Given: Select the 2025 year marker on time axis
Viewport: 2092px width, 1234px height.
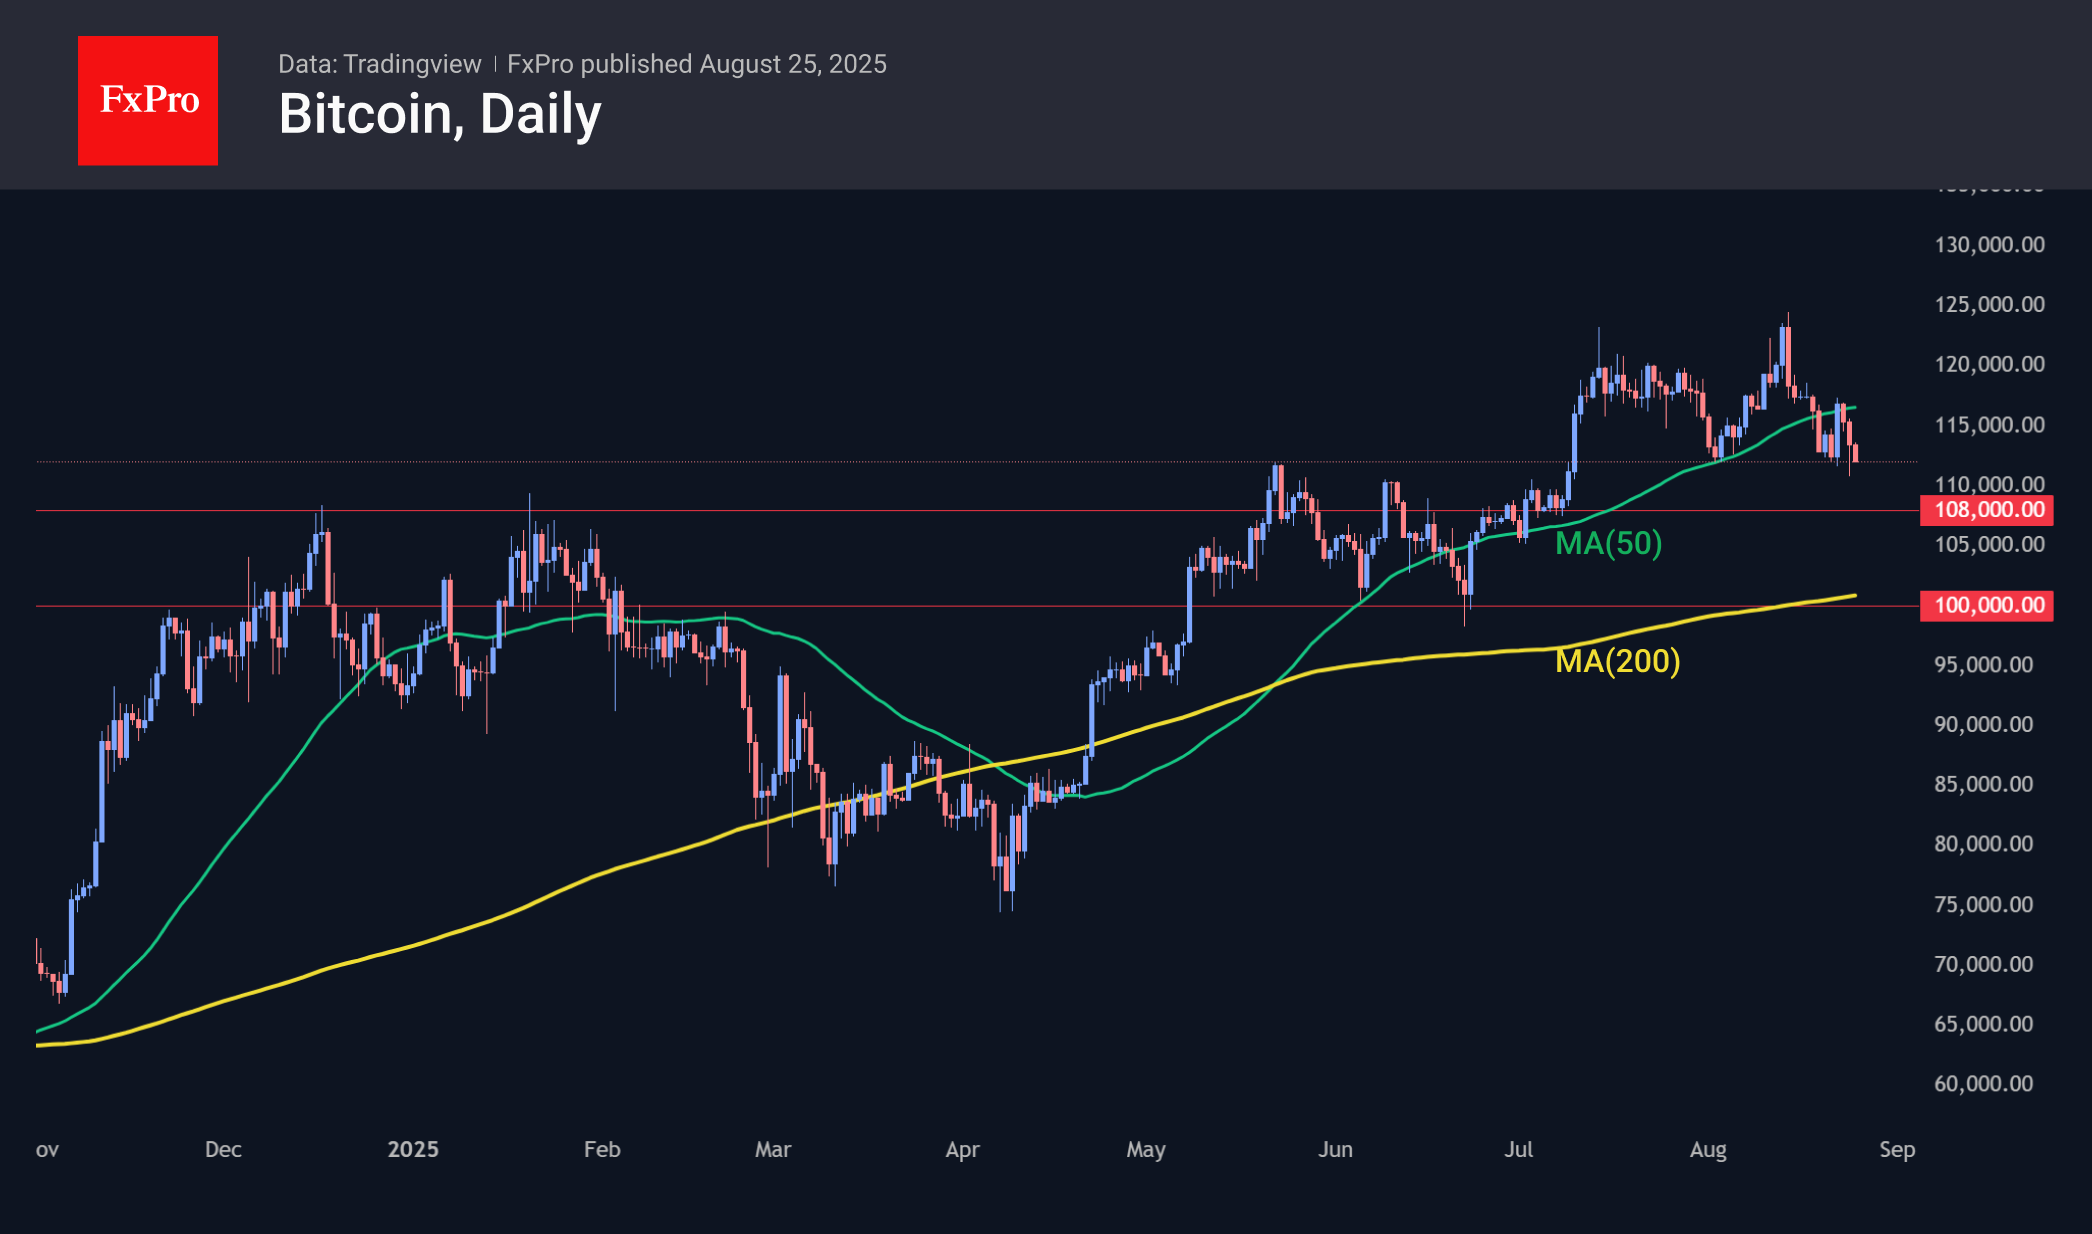Looking at the screenshot, I should click(x=413, y=1150).
